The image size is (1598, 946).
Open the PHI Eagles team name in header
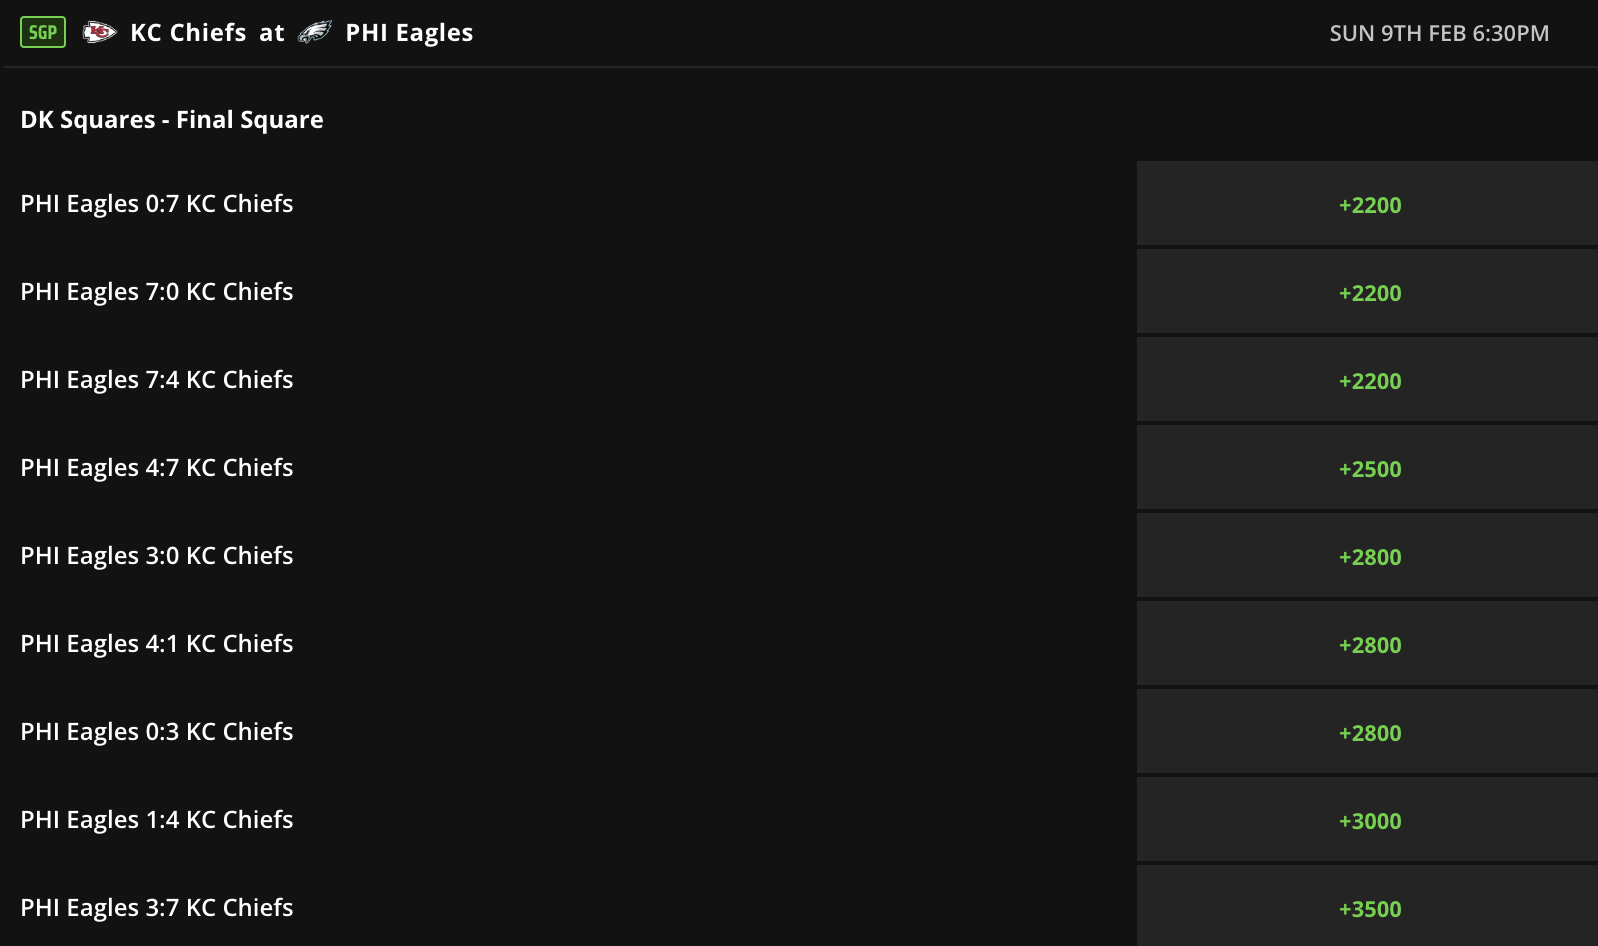point(409,33)
